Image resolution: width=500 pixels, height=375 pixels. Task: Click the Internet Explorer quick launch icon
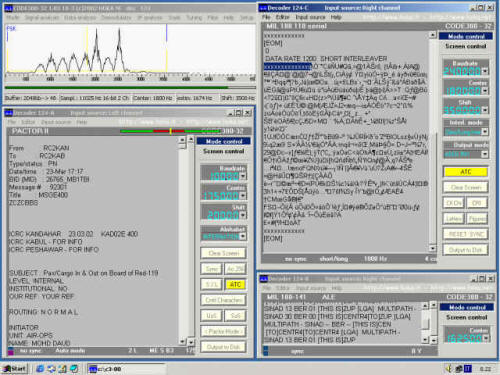tap(40, 369)
